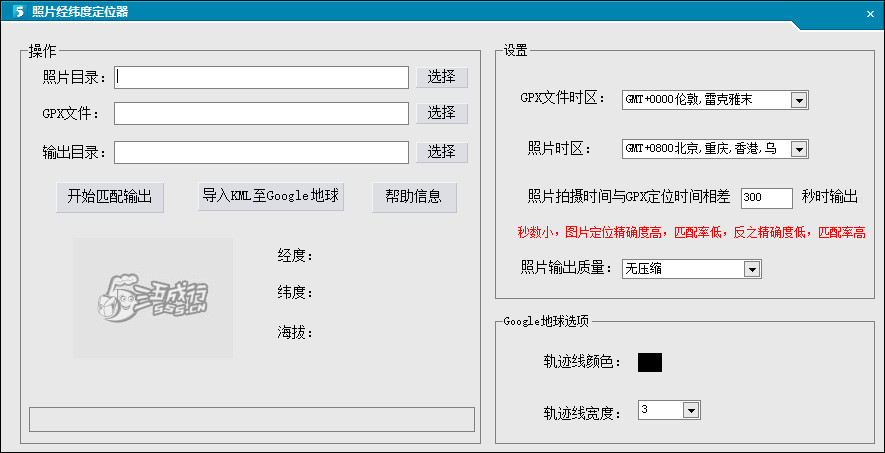Screen dimensions: 885x453
Task: Click the 秒时输出 text
Action: 830,197
